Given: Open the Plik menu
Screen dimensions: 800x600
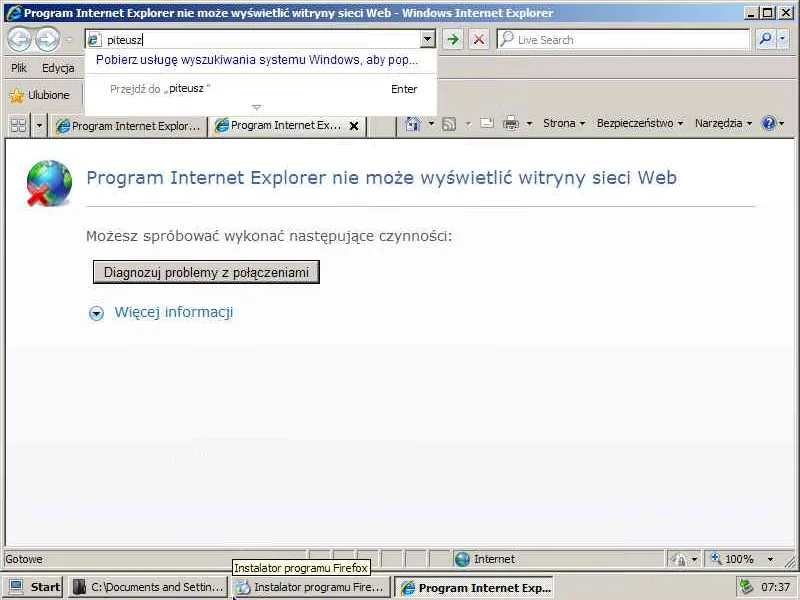Looking at the screenshot, I should click(19, 68).
